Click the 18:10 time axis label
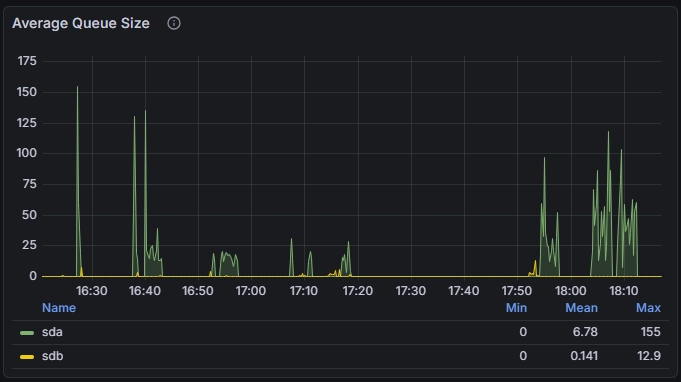681x382 pixels. tap(624, 291)
